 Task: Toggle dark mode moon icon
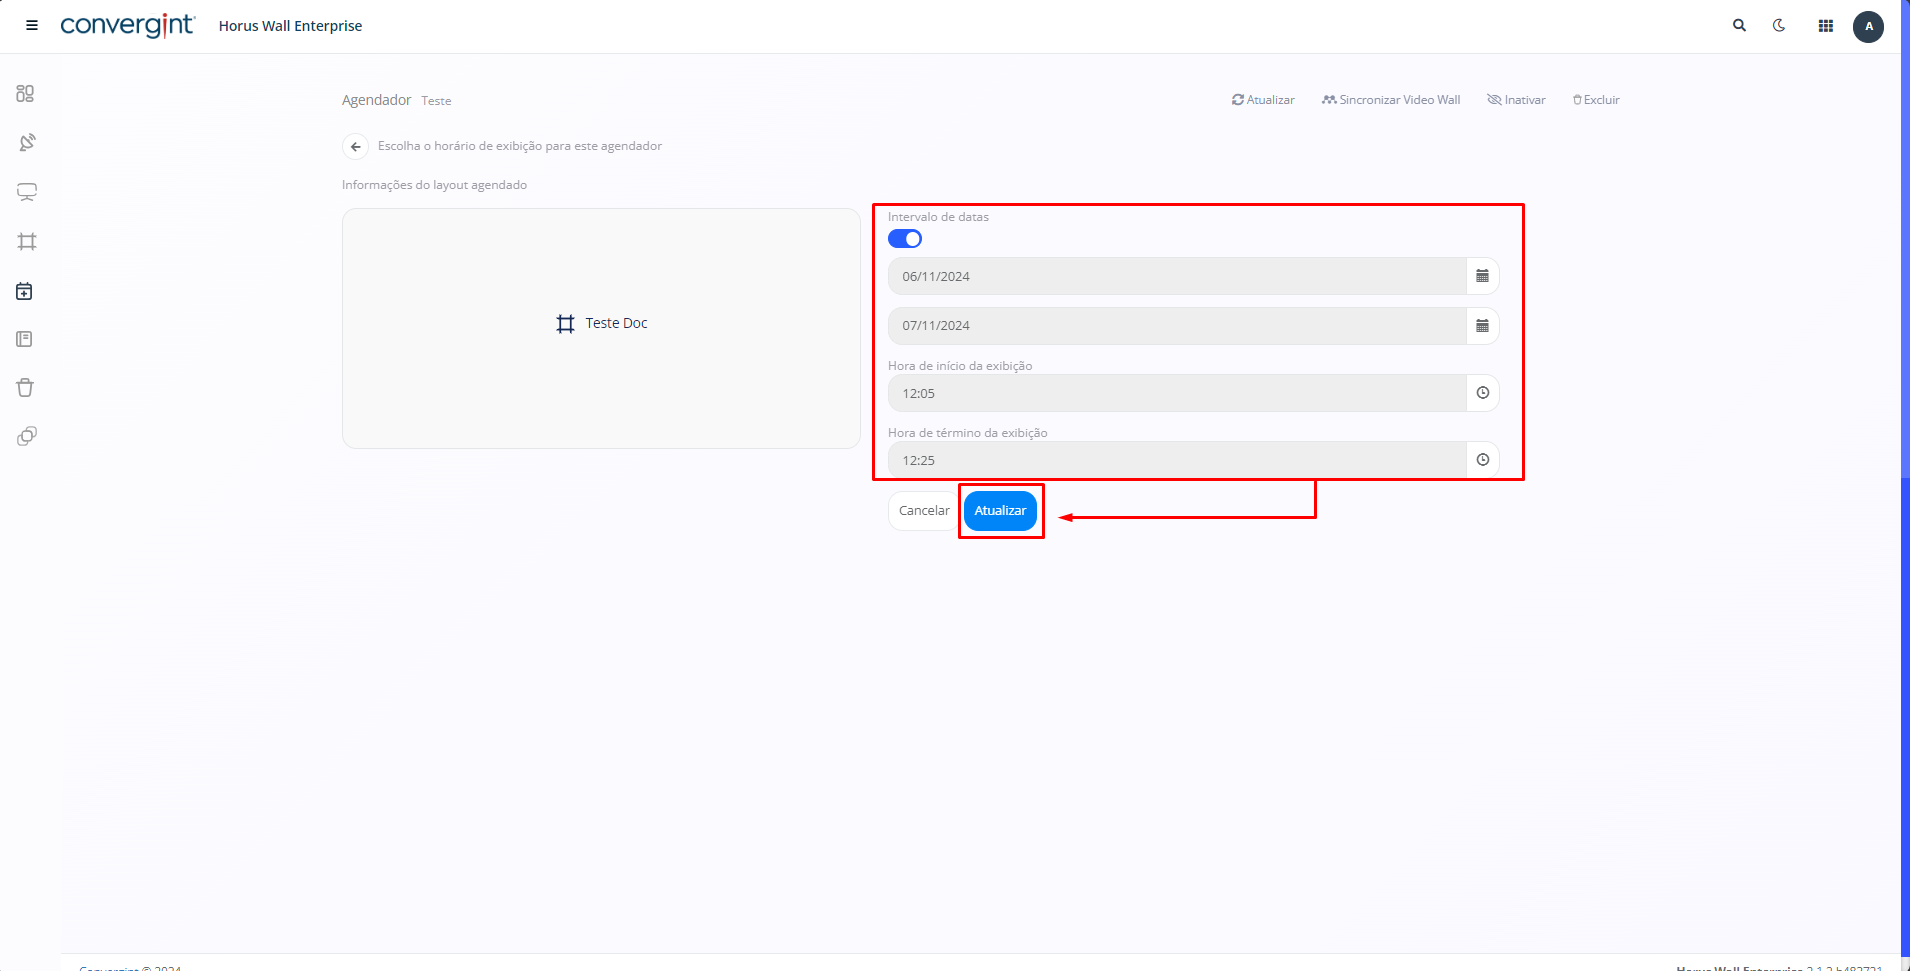click(x=1779, y=26)
